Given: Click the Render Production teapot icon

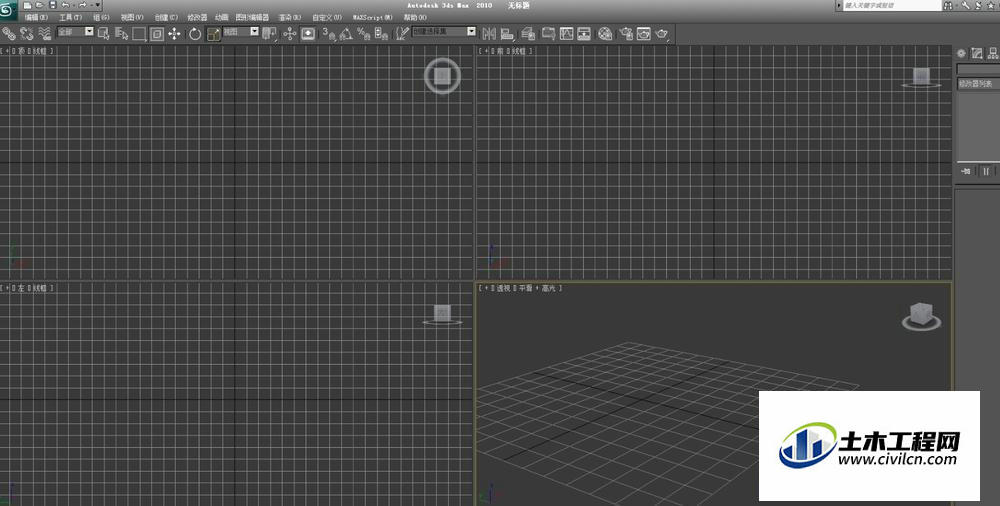Looking at the screenshot, I should point(662,33).
